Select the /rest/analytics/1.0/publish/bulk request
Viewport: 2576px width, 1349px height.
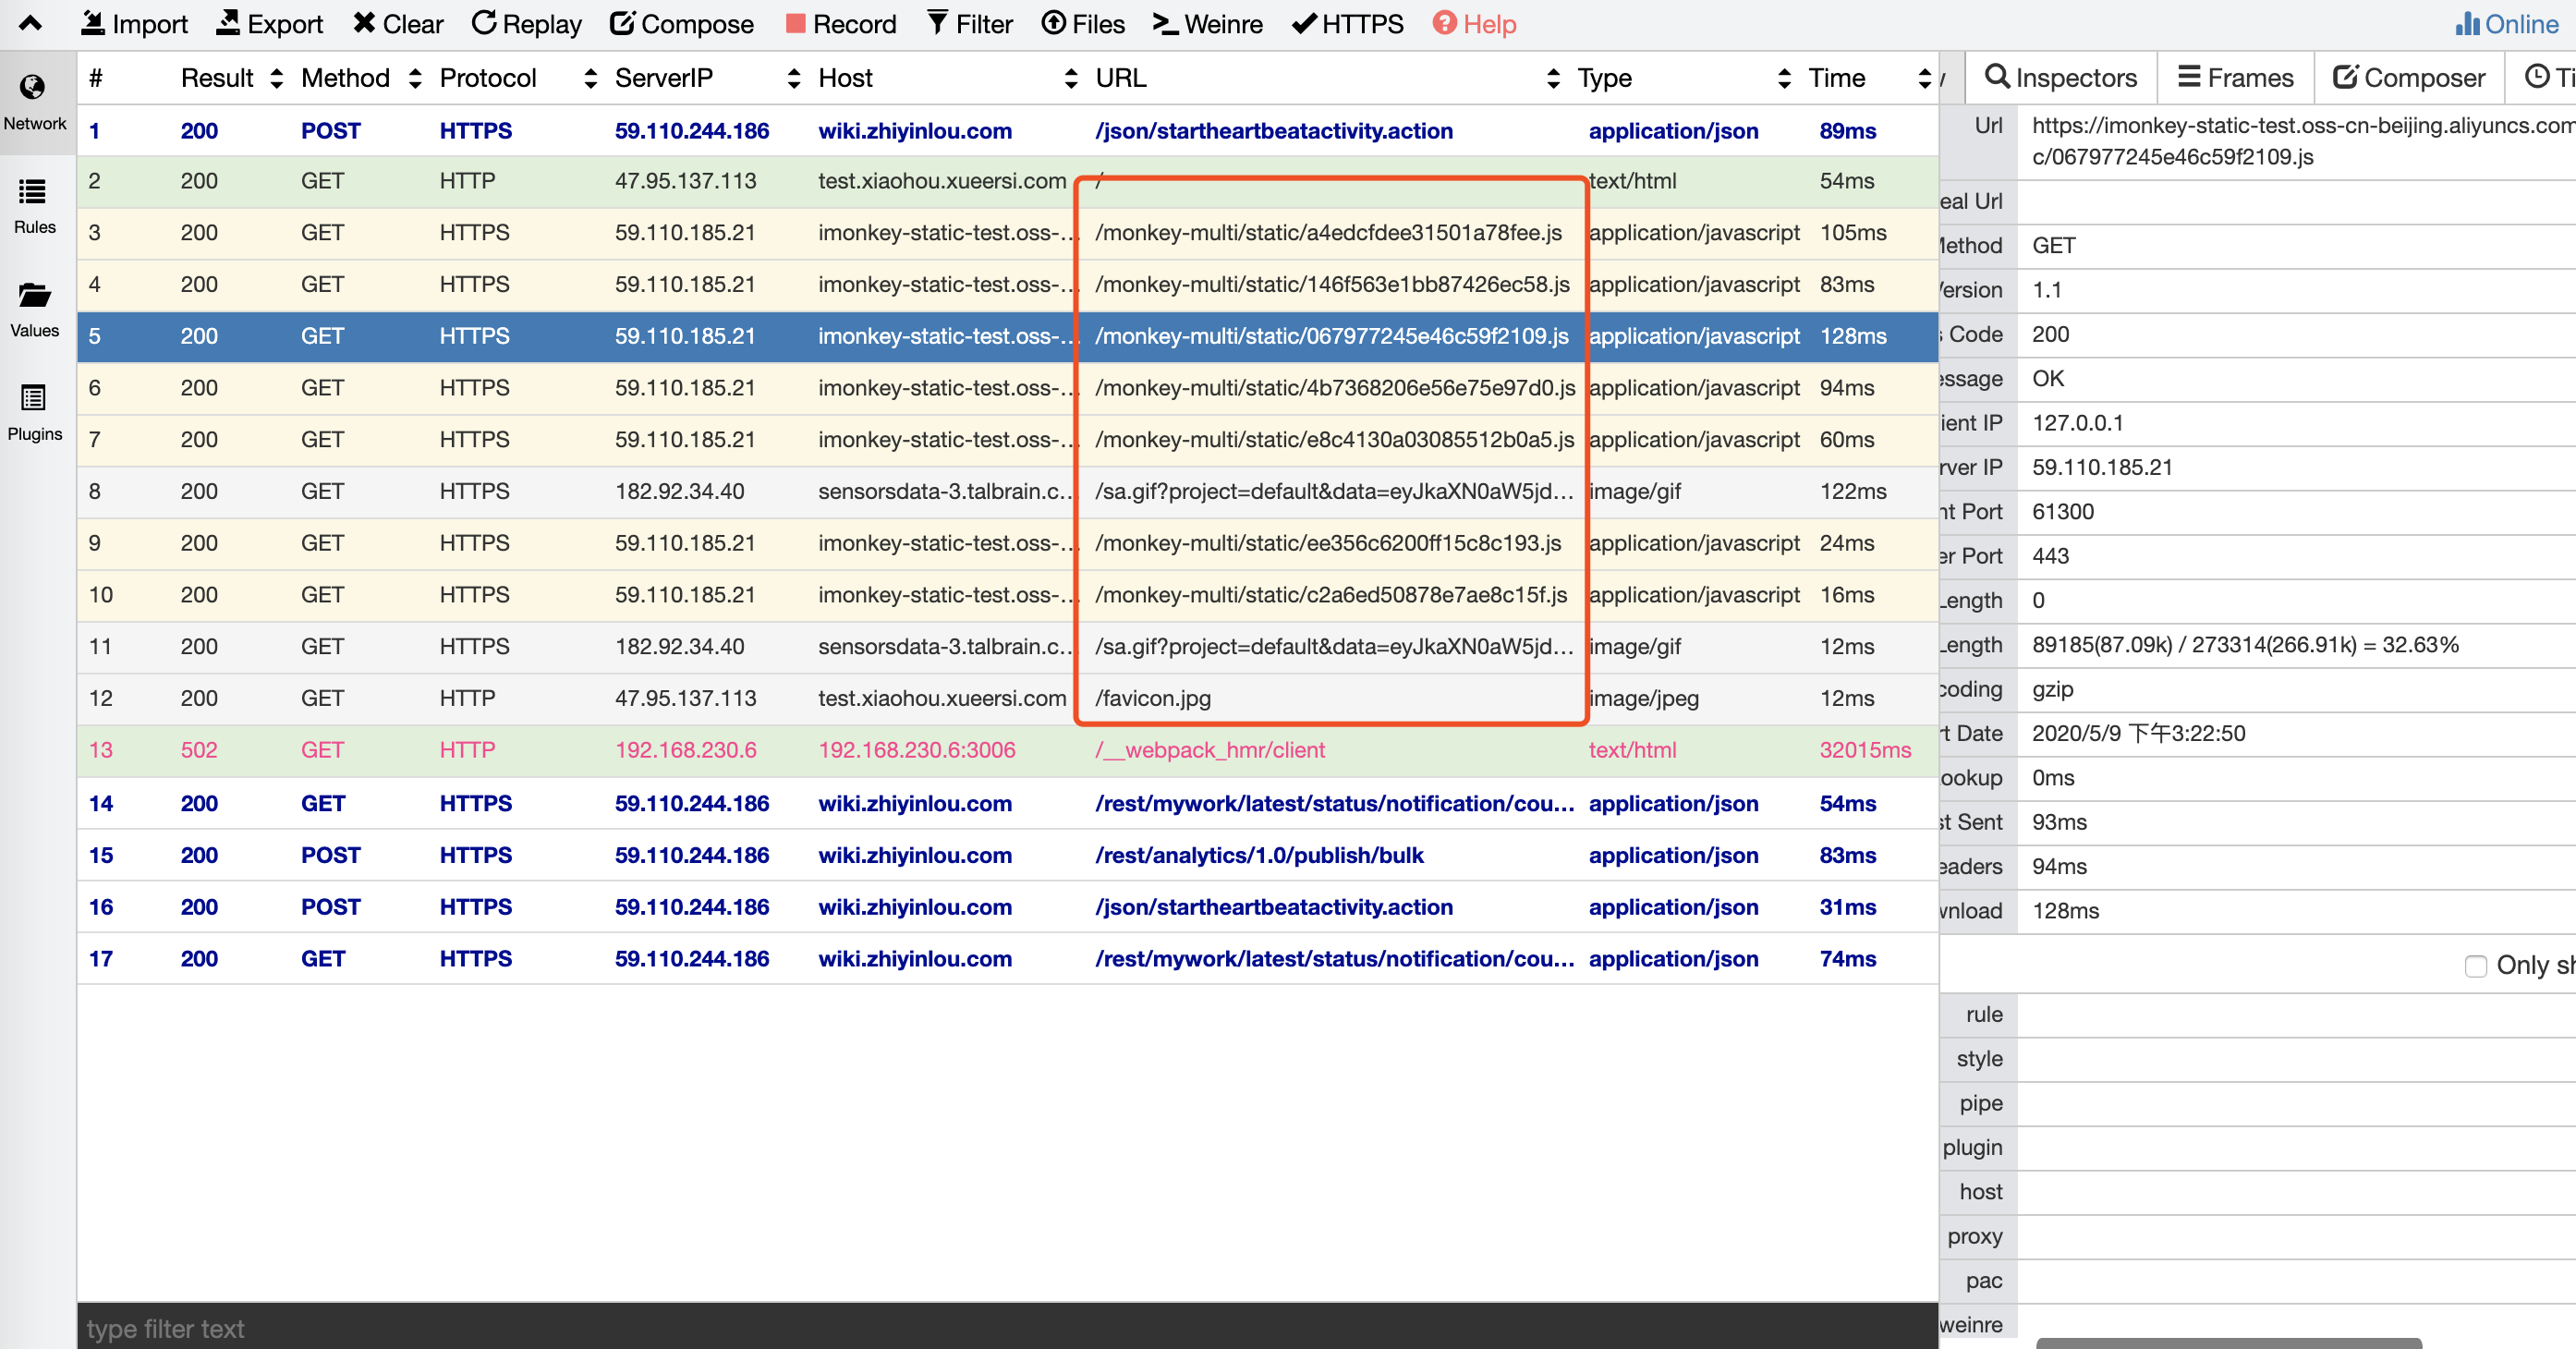click(1007, 856)
